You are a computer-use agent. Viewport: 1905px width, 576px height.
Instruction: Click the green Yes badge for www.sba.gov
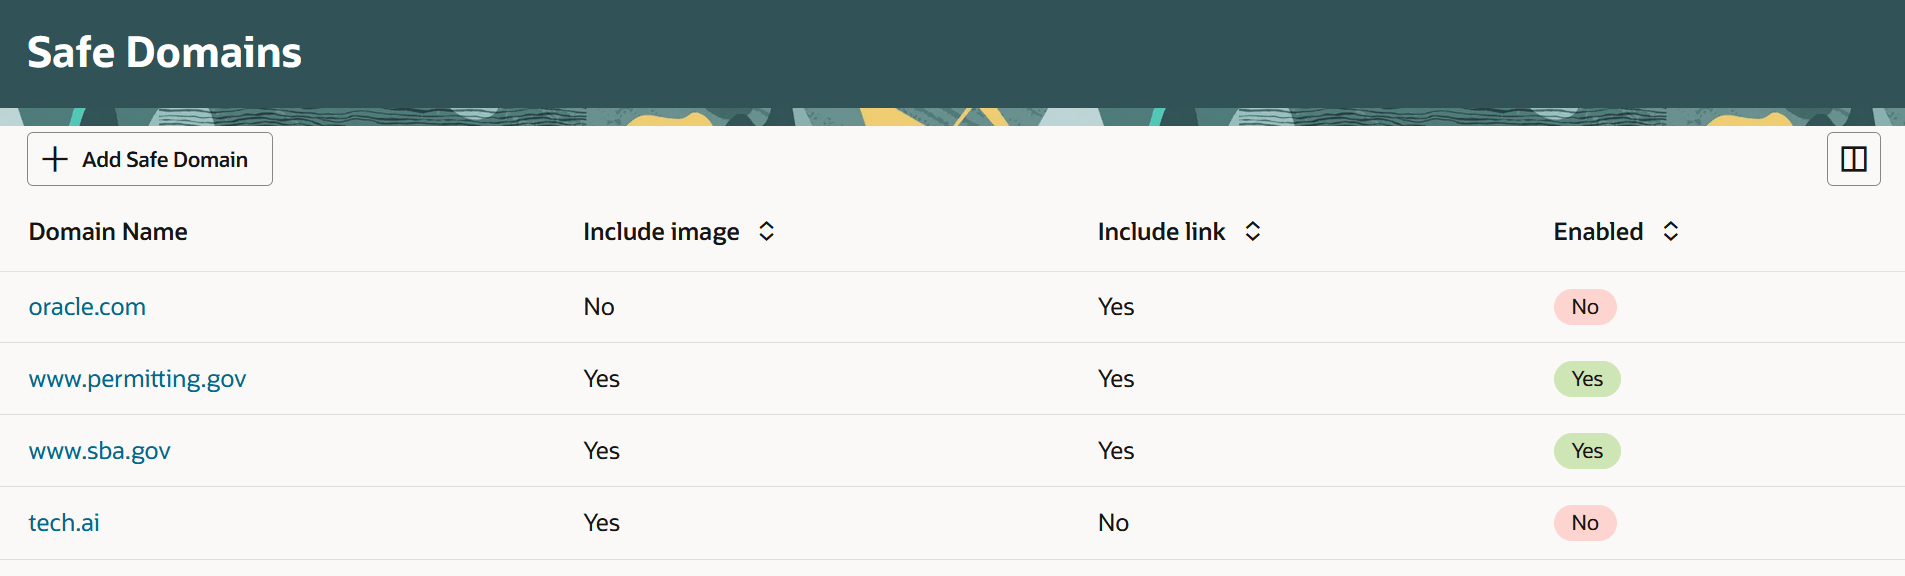[1587, 451]
